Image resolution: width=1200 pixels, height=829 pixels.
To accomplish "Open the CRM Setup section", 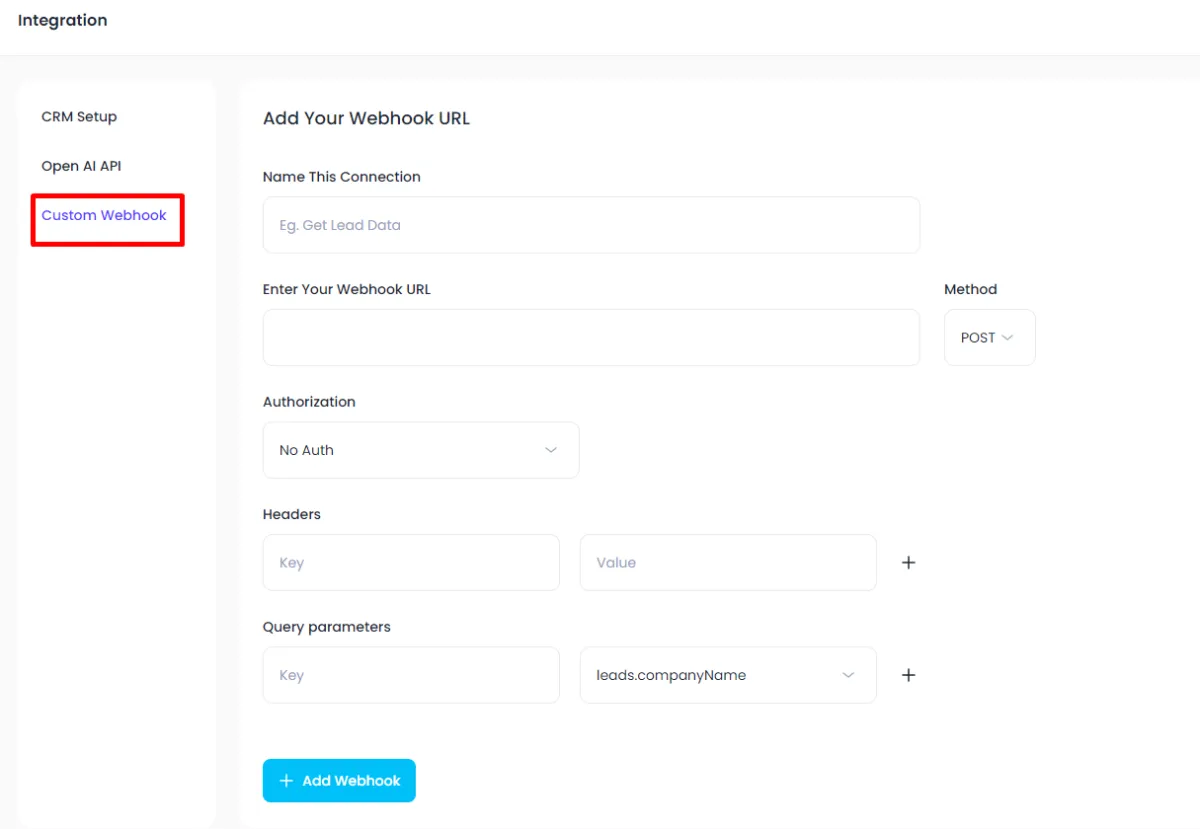I will (79, 117).
